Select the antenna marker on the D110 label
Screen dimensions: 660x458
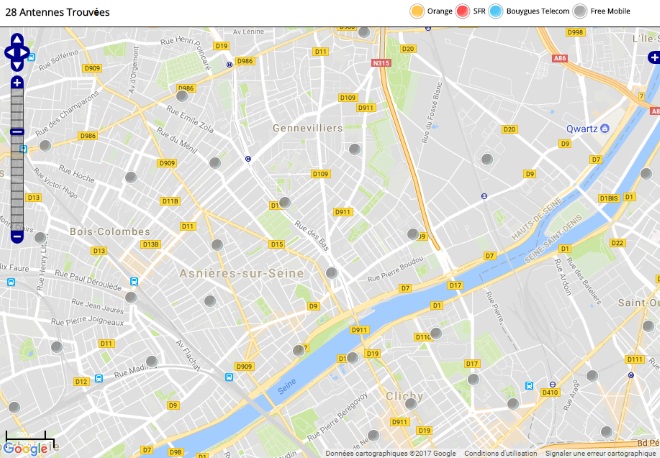436,333
